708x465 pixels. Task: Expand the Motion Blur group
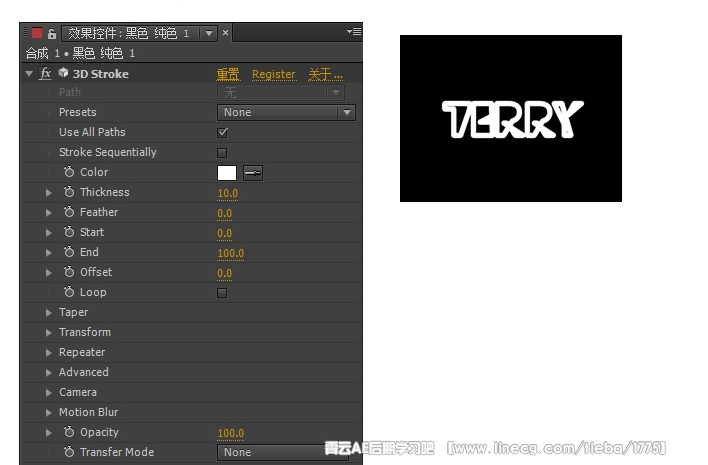pos(49,413)
